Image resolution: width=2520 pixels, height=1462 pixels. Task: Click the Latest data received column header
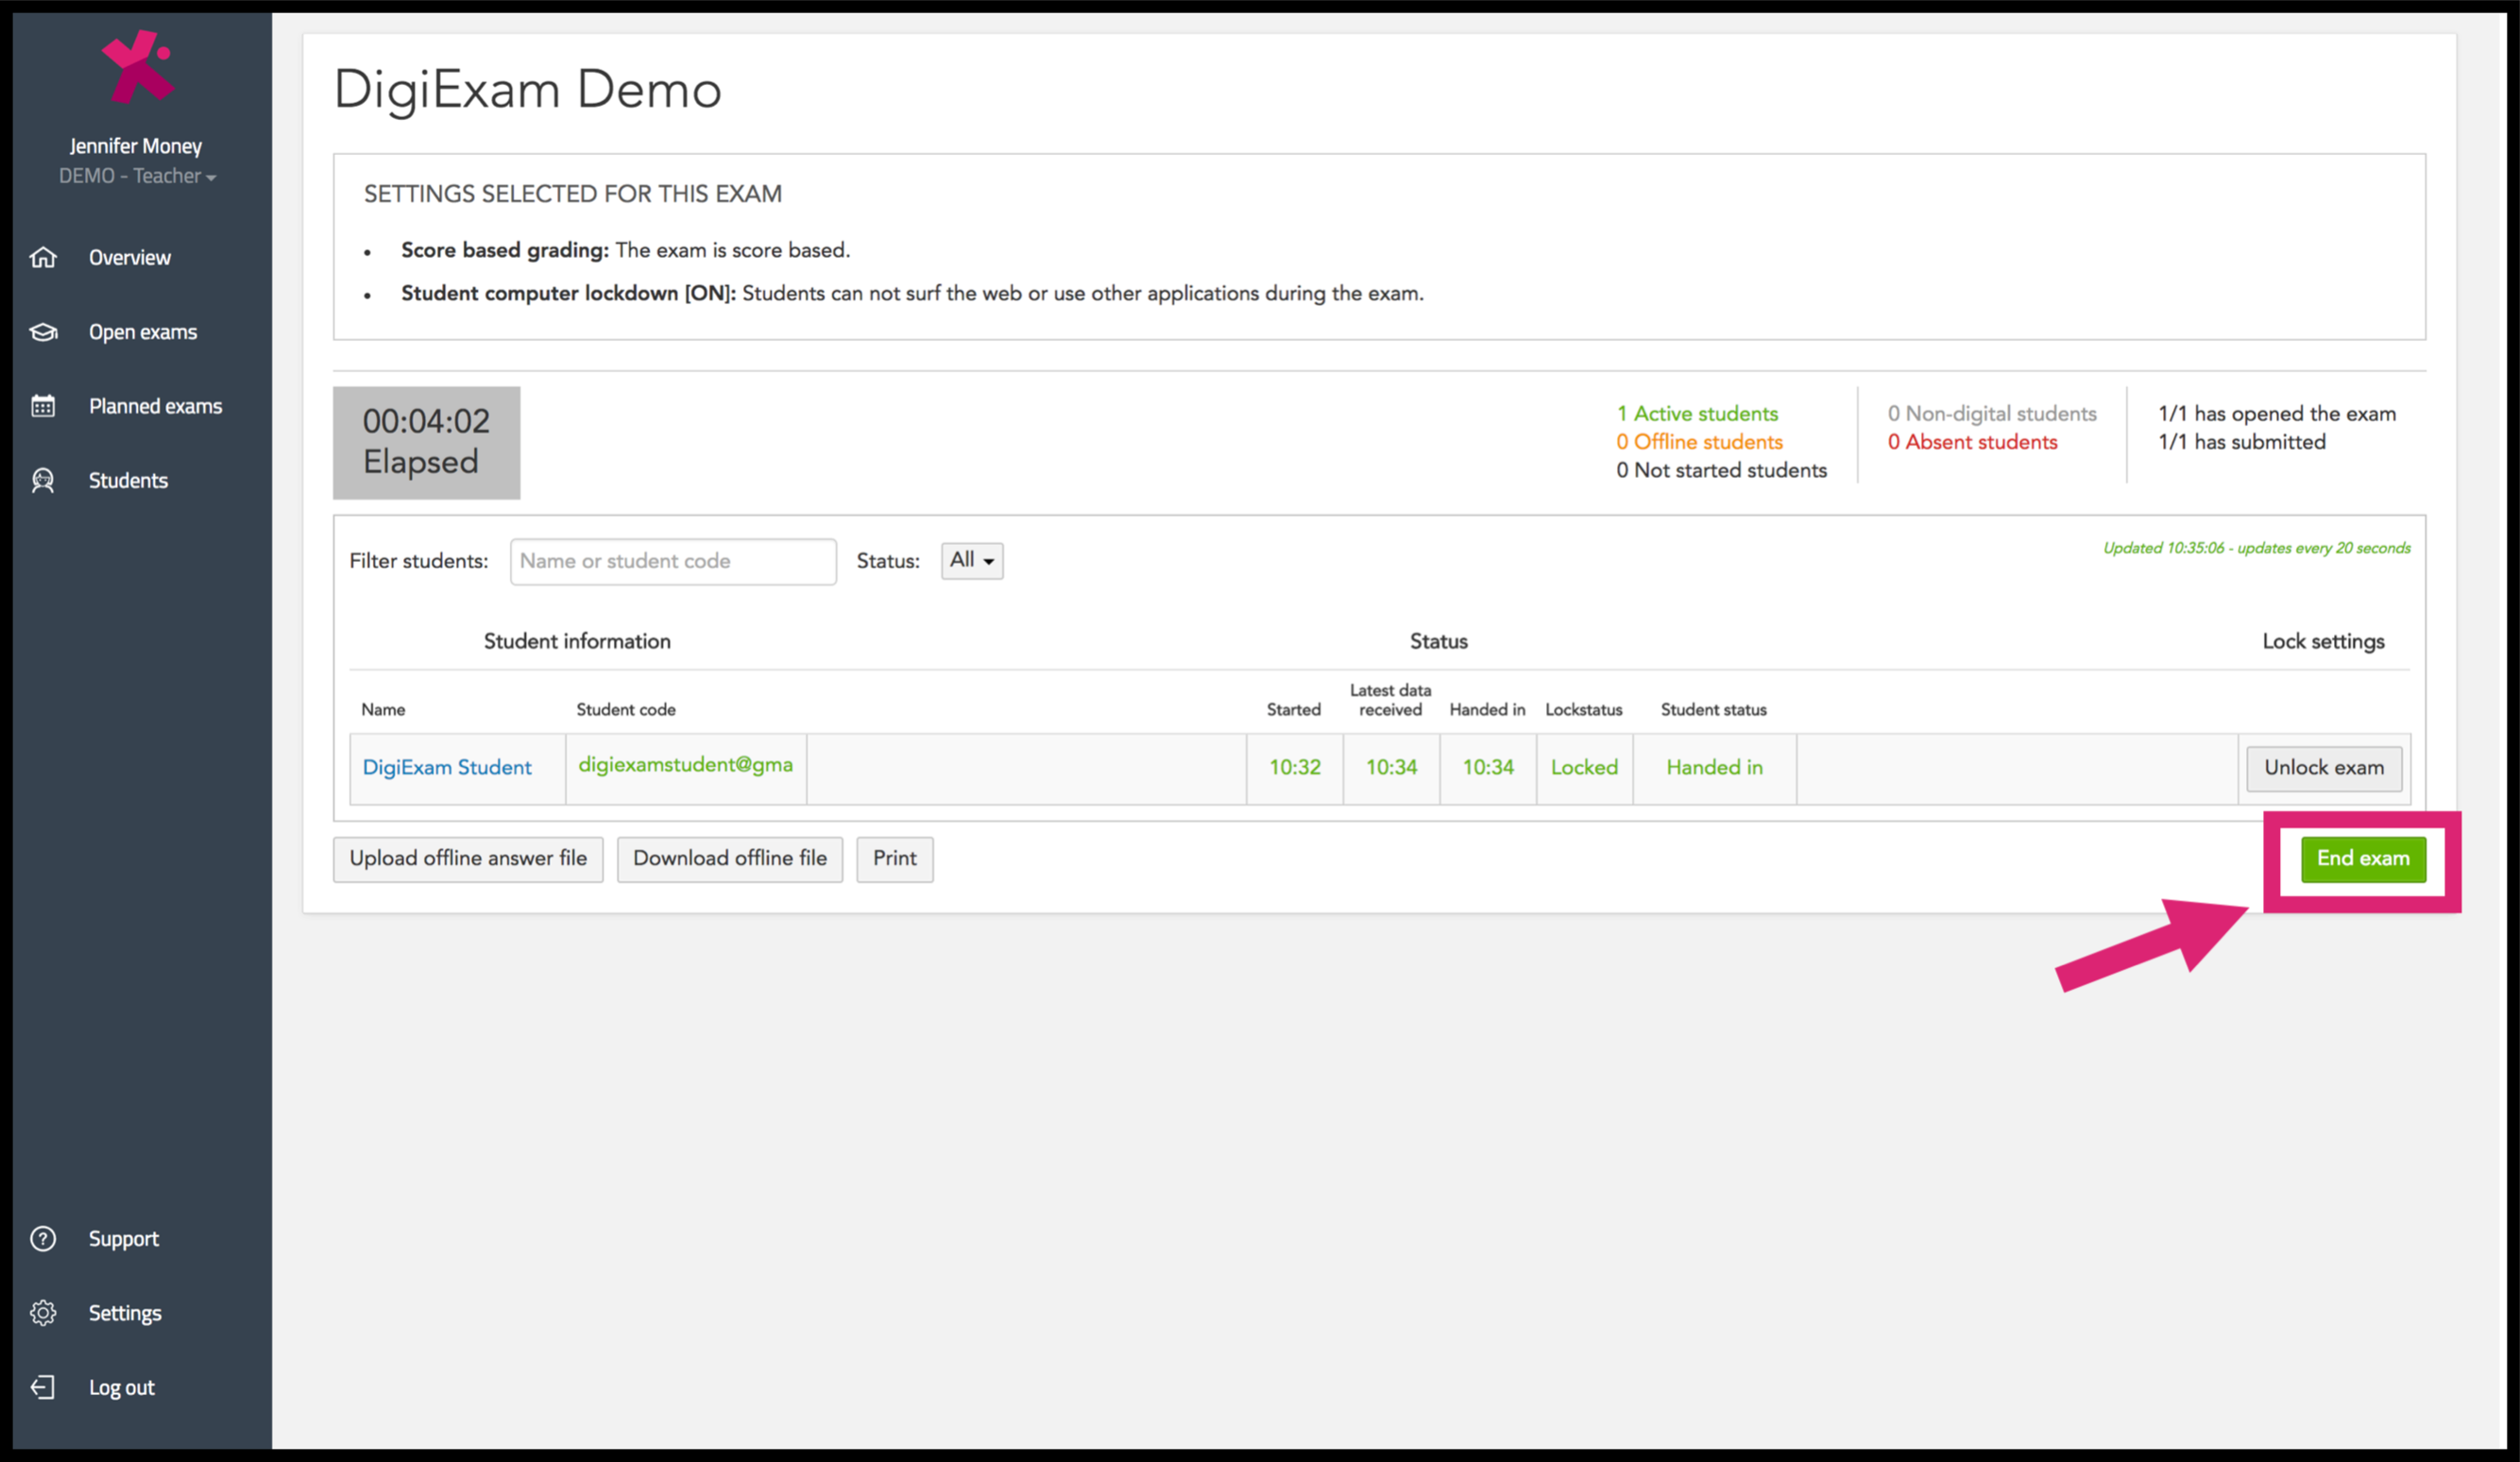pos(1390,700)
